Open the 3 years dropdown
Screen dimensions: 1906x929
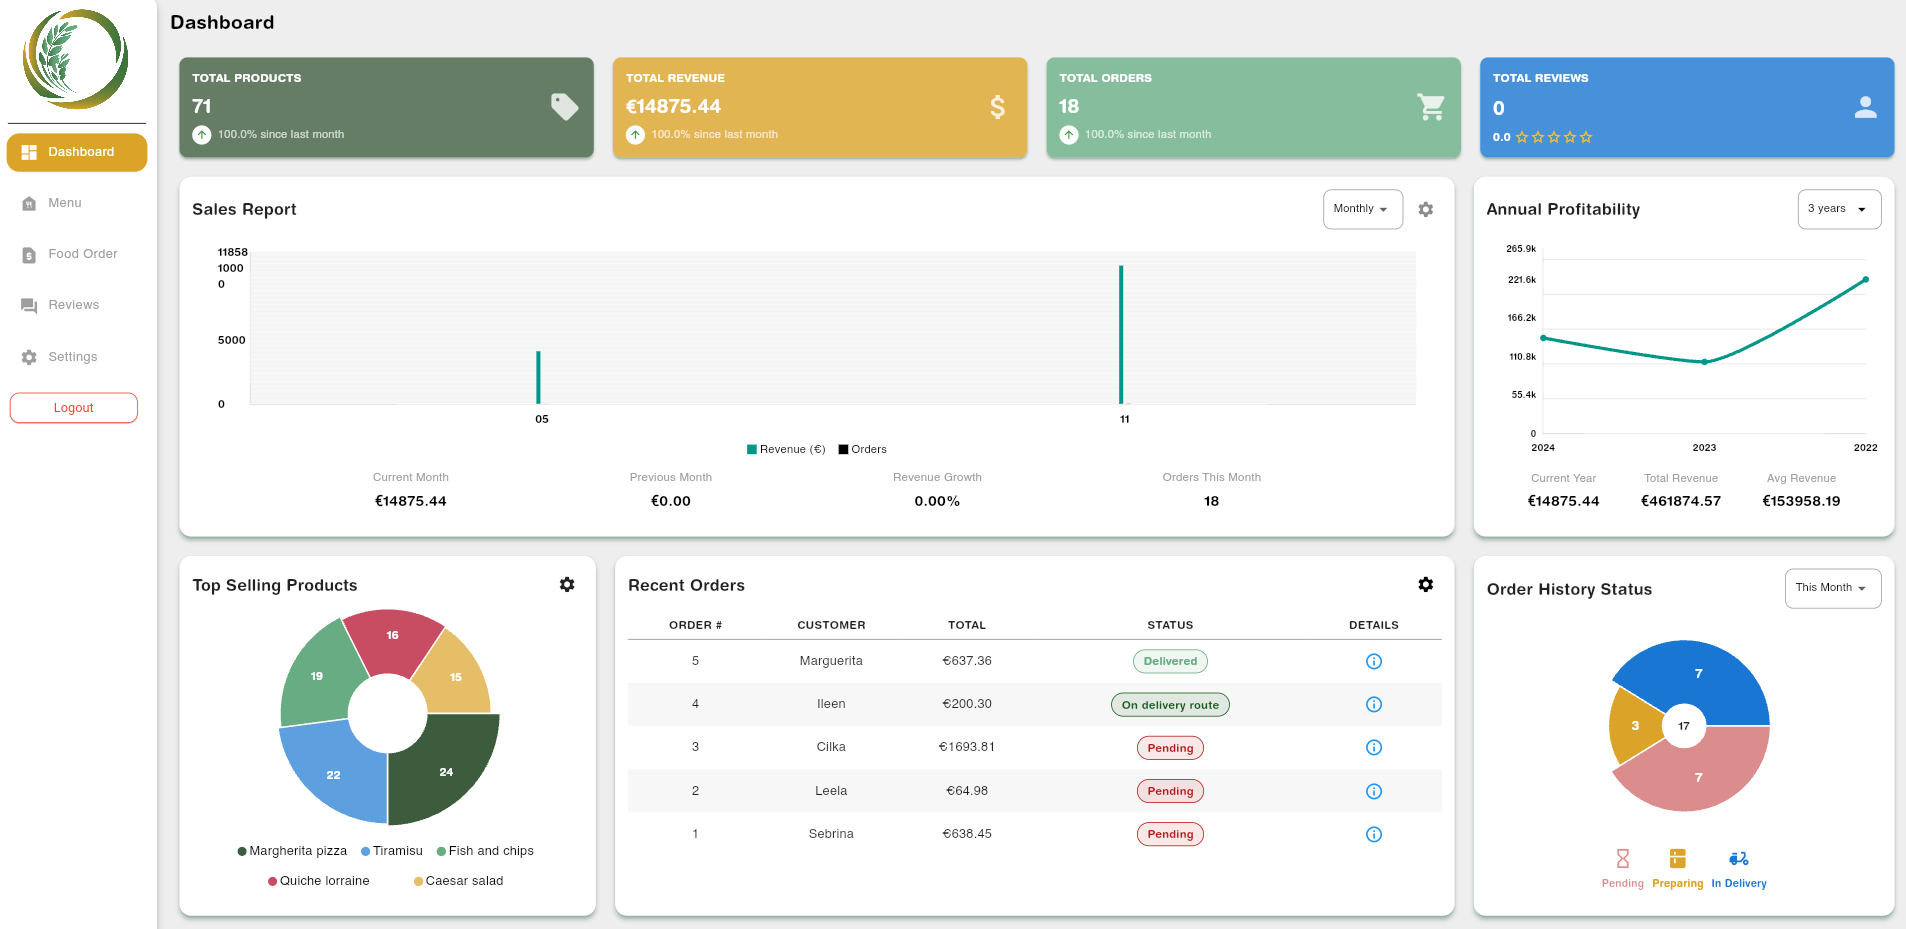(1839, 209)
